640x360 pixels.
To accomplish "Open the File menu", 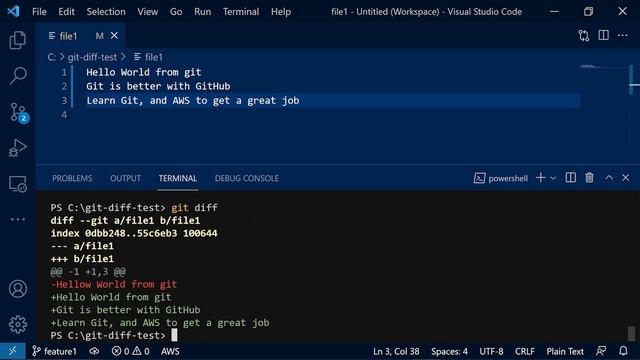I will pos(39,11).
